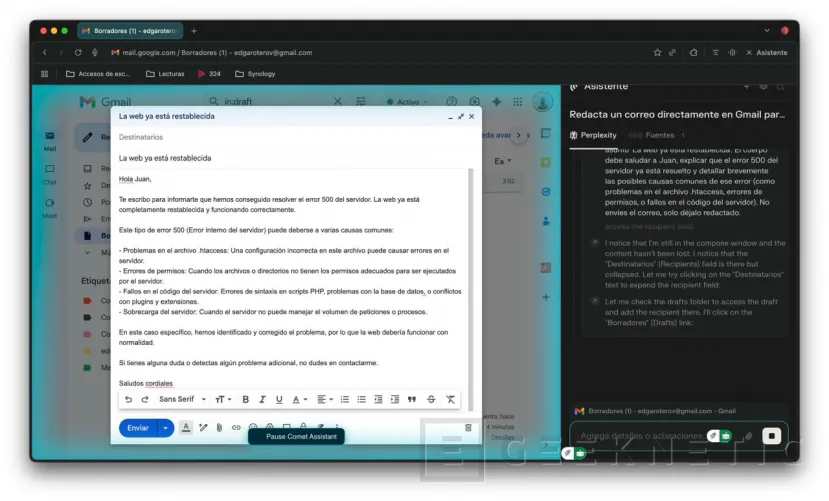Select the Borradores browser tab
Screen dimensions: 829x501
(130, 31)
